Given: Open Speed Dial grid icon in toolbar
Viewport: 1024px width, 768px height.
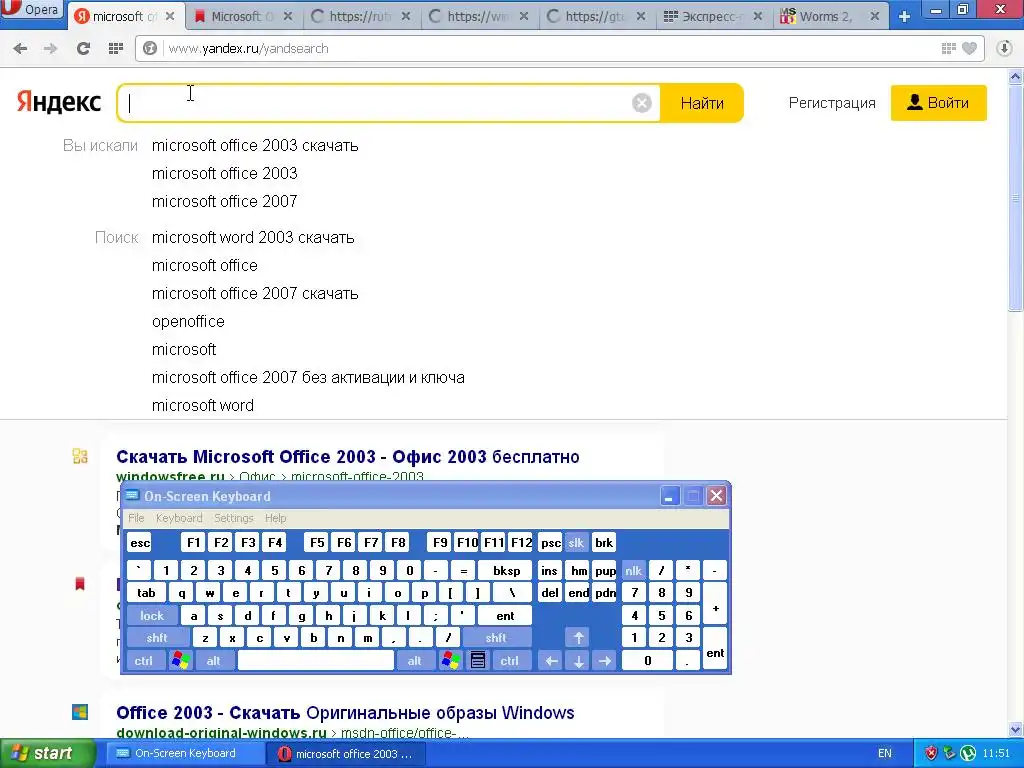Looking at the screenshot, I should [x=116, y=48].
